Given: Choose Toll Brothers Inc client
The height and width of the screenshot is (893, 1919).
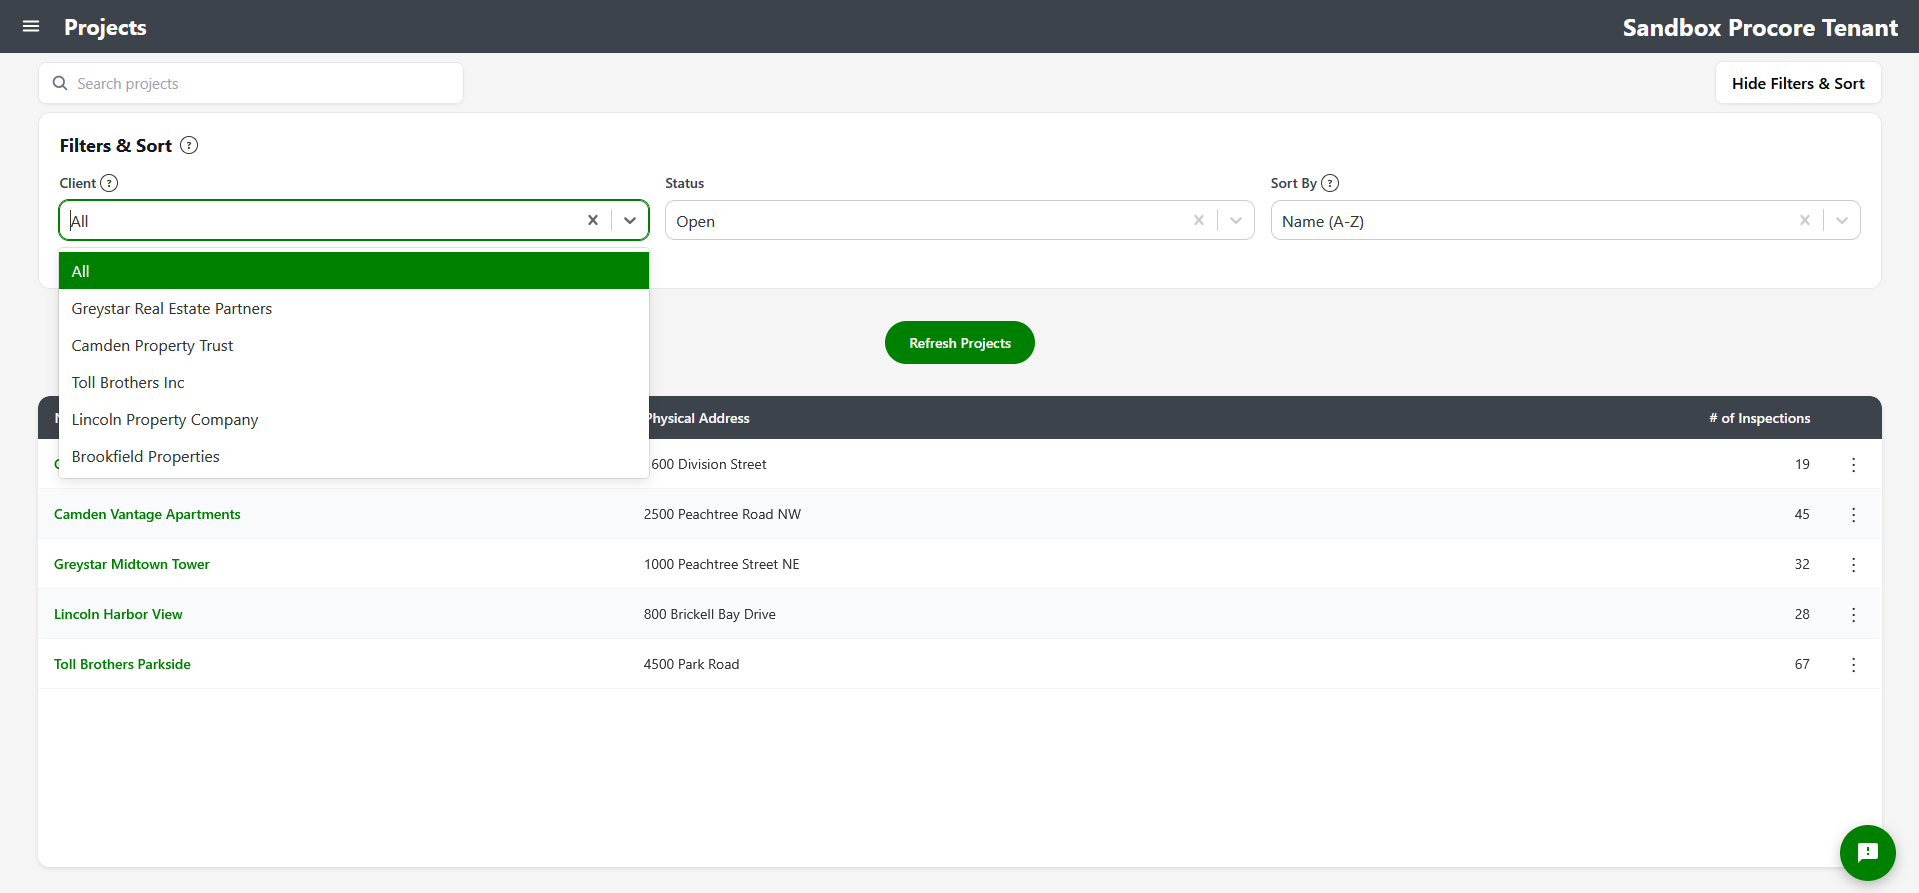Looking at the screenshot, I should click(x=354, y=382).
